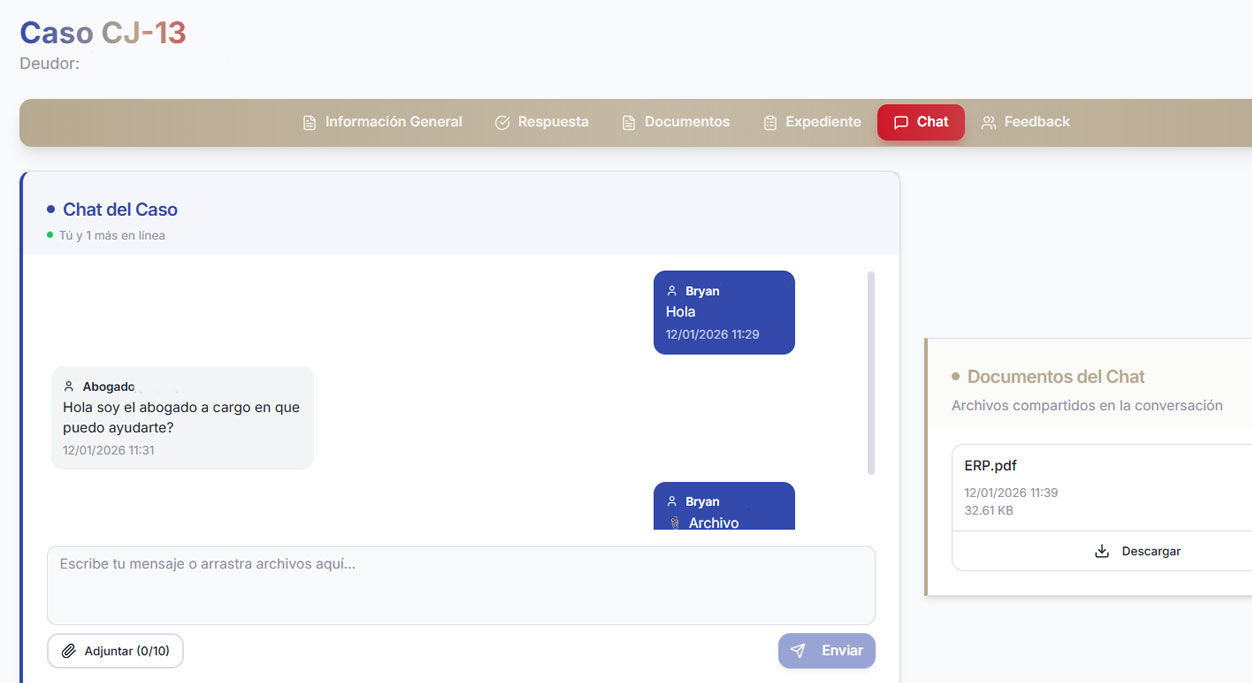This screenshot has width=1252, height=683.
Task: Click the chat conversation scrollbar
Action: [x=871, y=372]
